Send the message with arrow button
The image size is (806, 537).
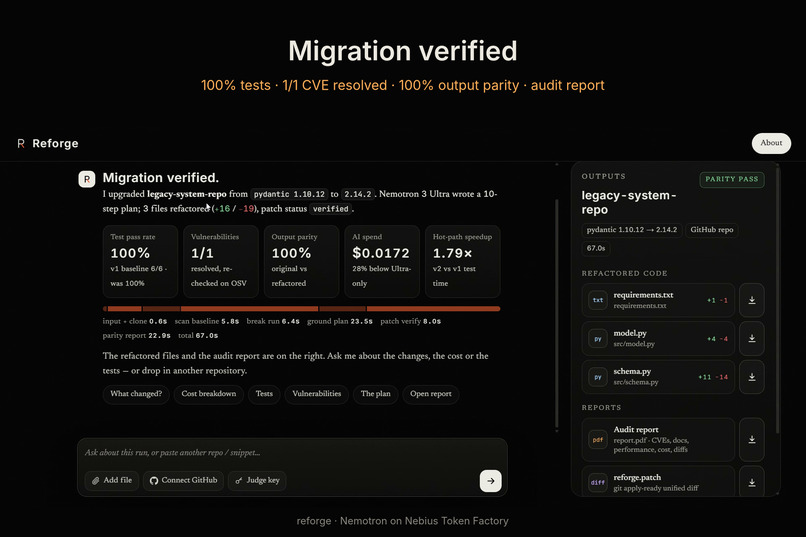click(x=490, y=481)
